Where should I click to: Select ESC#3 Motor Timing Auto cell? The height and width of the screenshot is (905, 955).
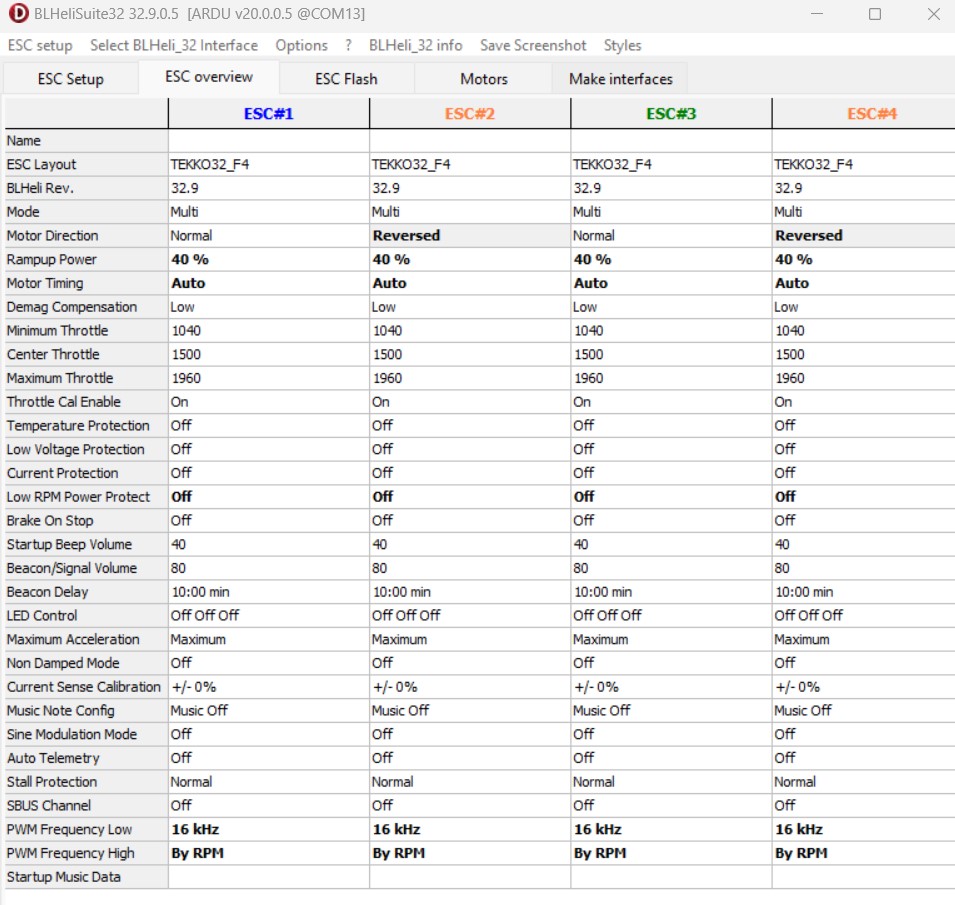click(x=671, y=283)
